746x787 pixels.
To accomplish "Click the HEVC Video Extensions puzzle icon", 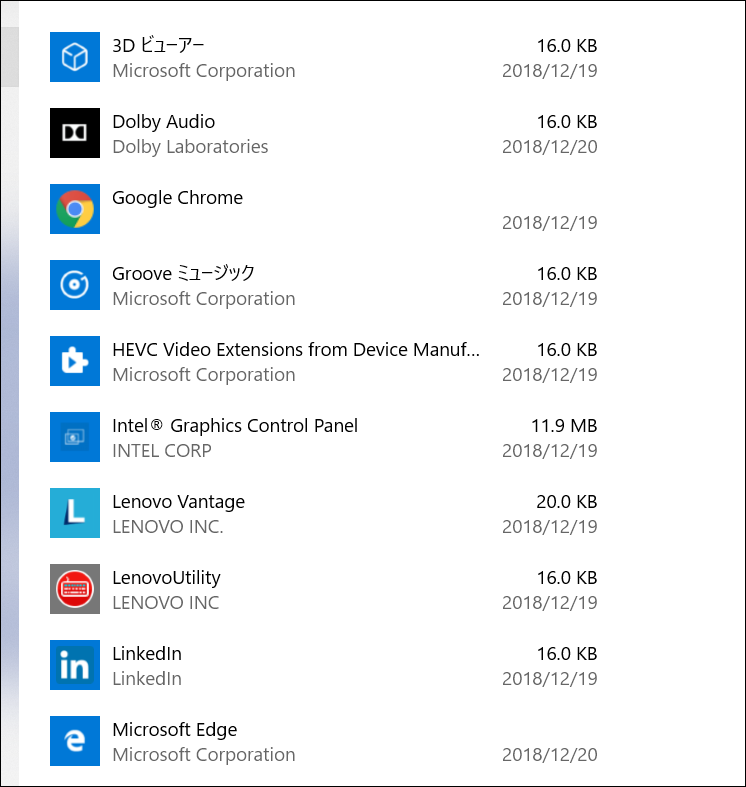I will (75, 361).
